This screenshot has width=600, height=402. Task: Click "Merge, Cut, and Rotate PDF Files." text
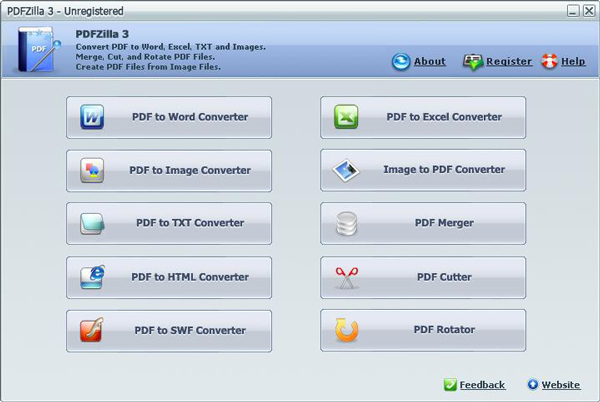[145, 57]
